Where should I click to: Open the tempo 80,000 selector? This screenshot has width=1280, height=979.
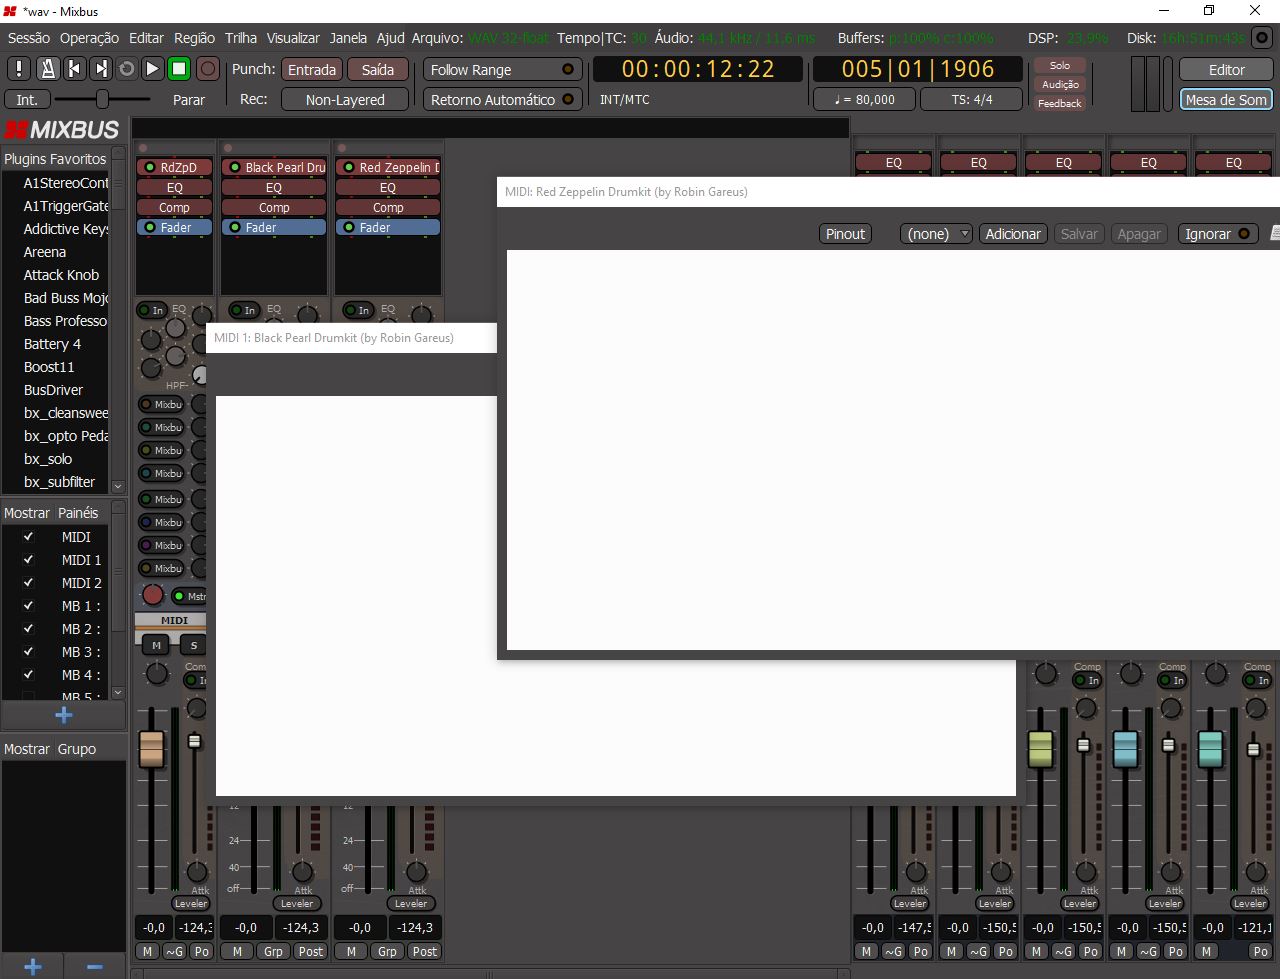[x=866, y=99]
